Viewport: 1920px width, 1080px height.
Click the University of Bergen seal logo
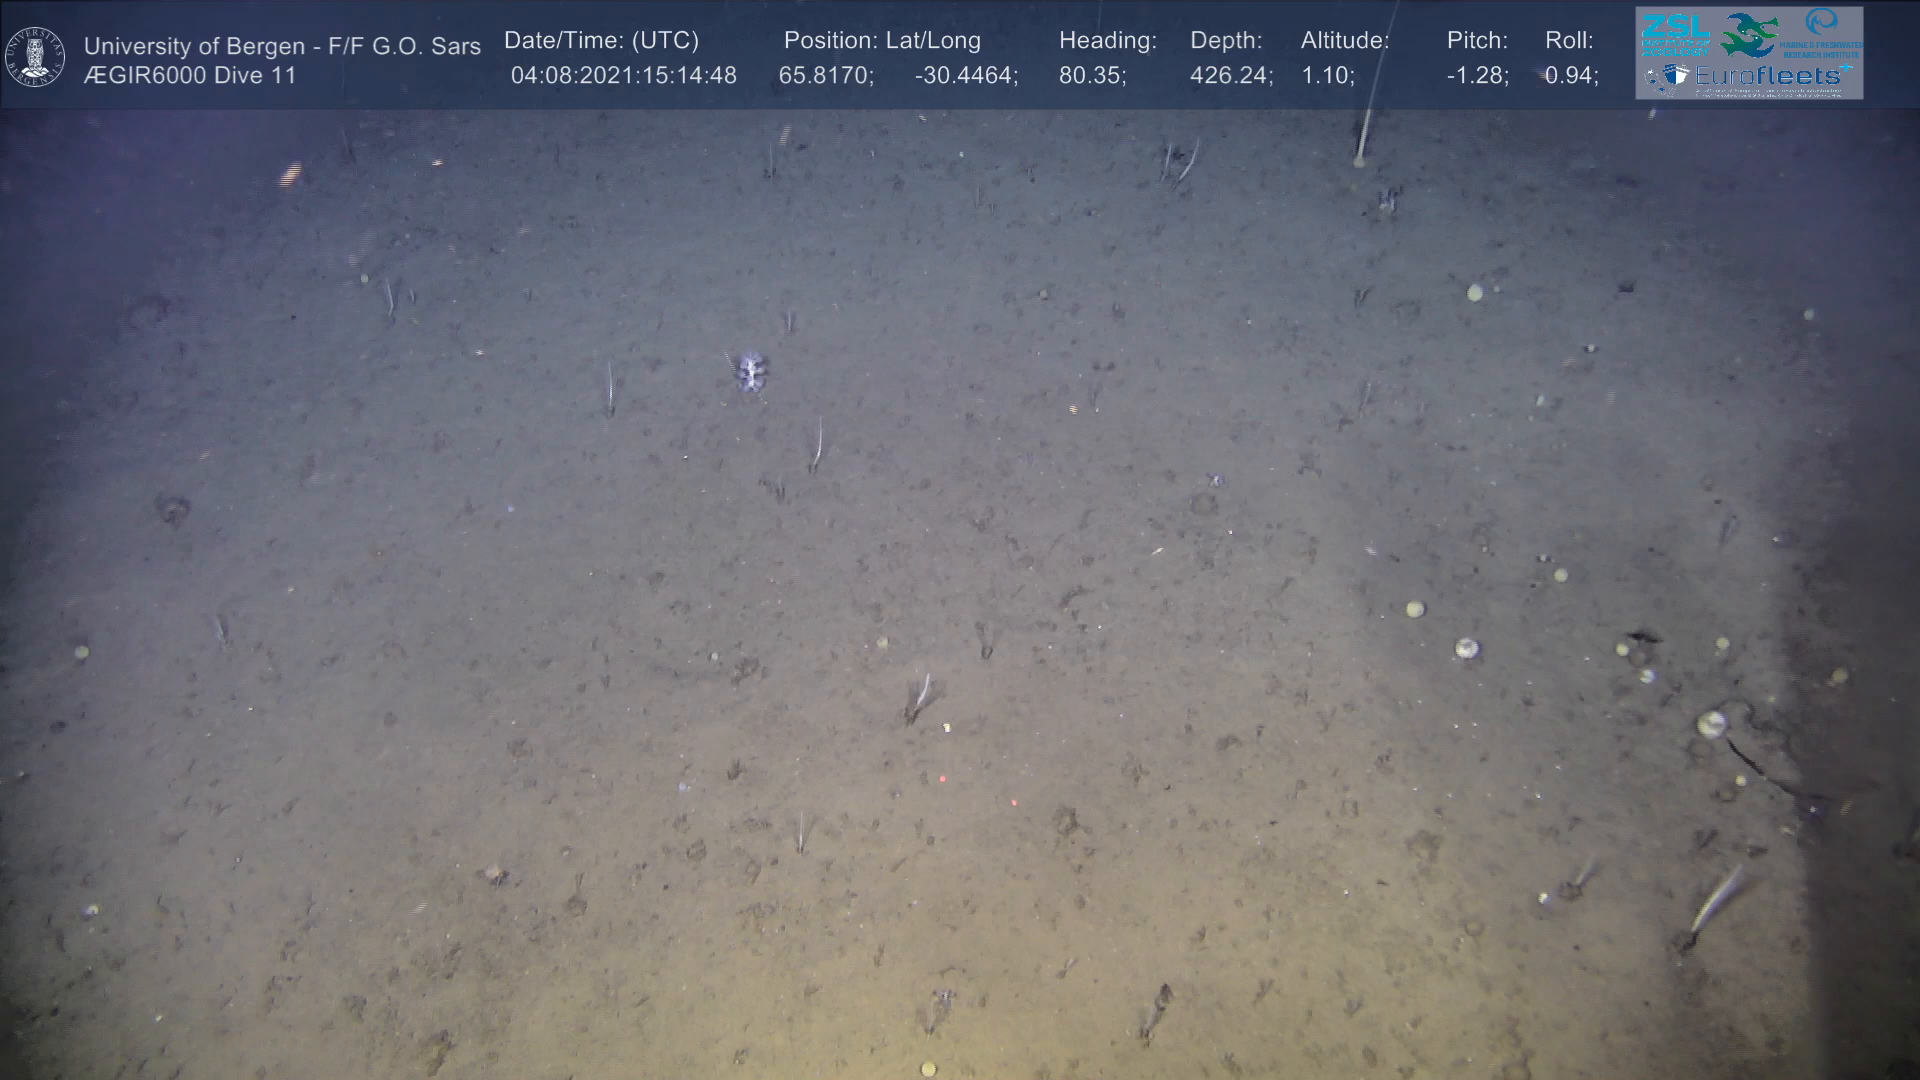[x=35, y=57]
